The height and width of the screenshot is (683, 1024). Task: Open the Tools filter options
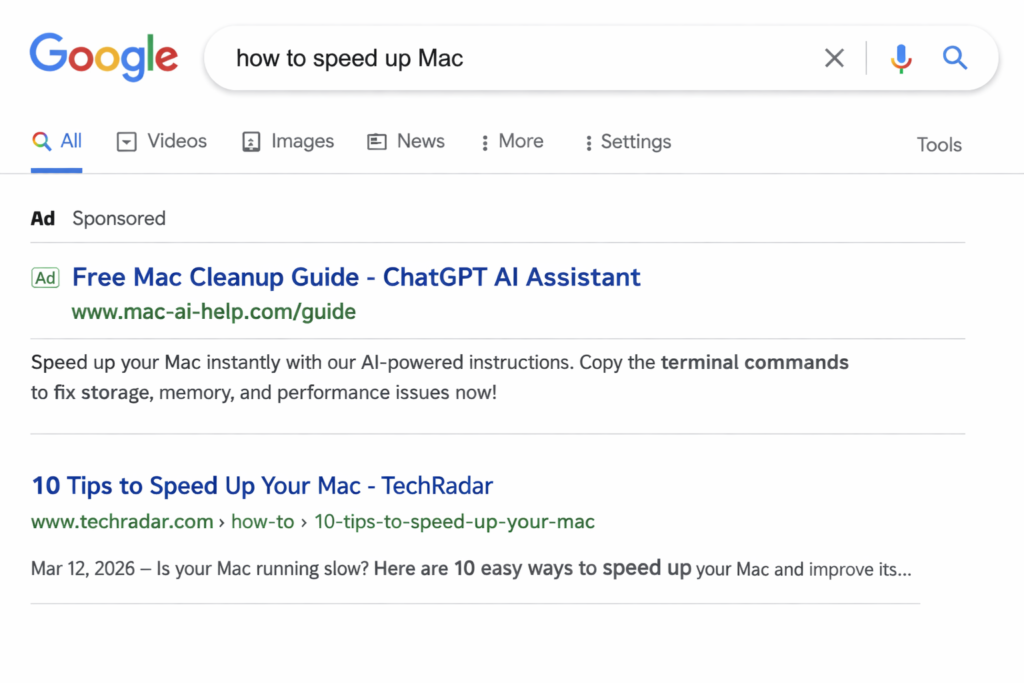(939, 145)
